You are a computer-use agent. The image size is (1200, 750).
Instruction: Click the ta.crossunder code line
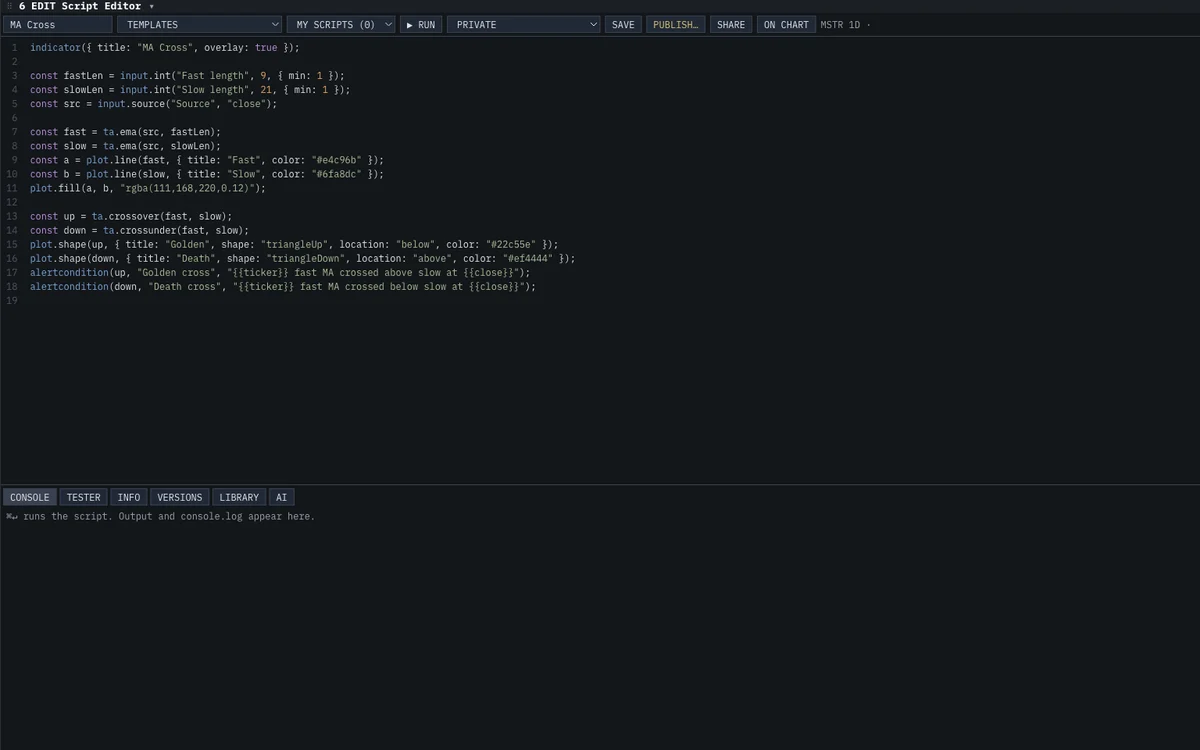(x=140, y=229)
